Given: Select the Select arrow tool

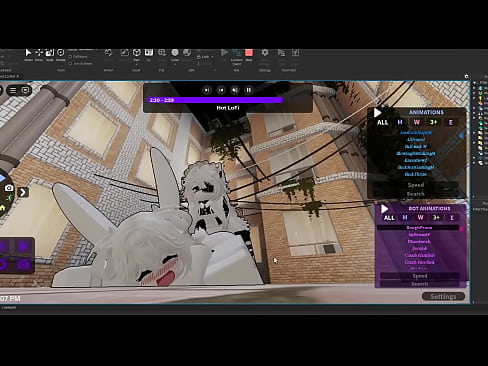Looking at the screenshot, I should 28,53.
